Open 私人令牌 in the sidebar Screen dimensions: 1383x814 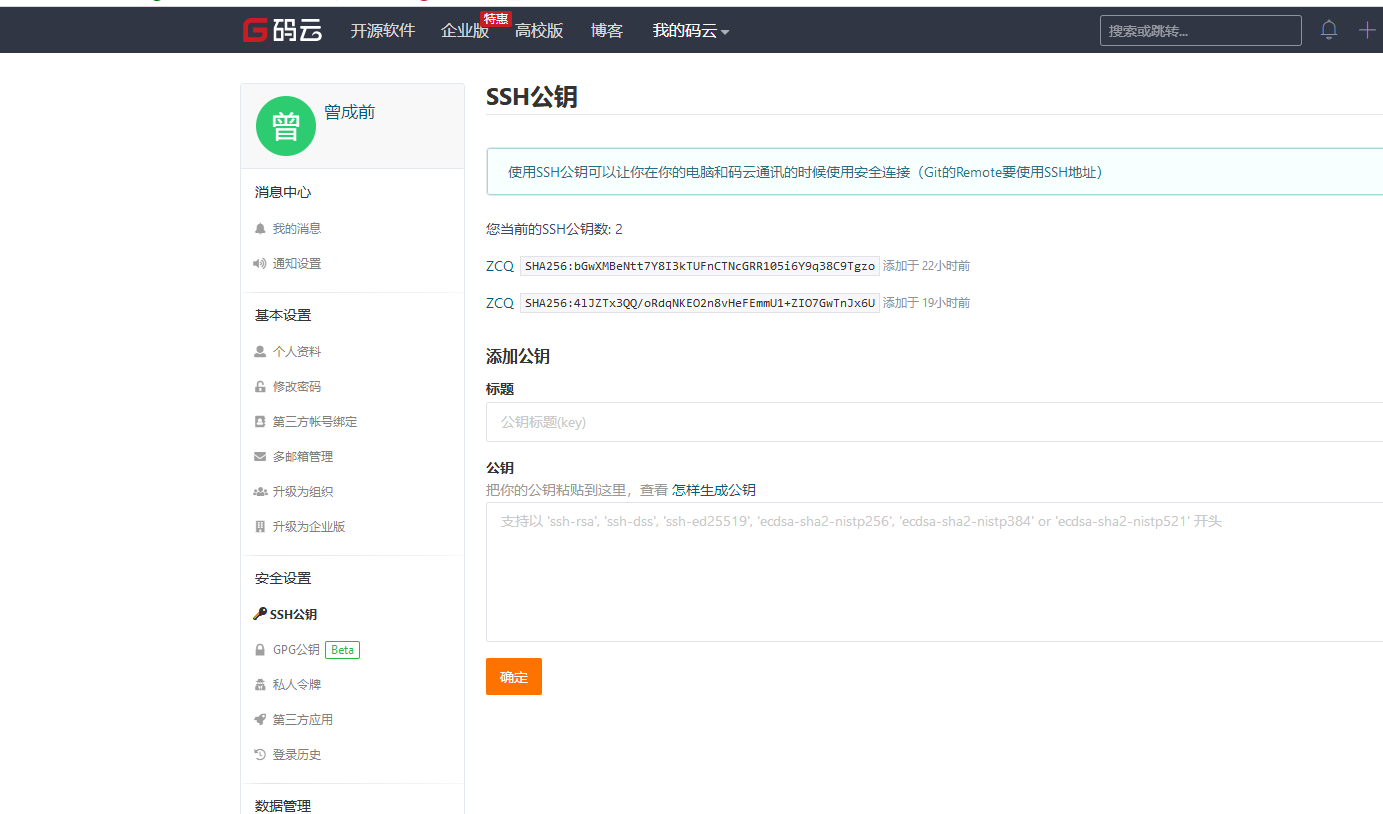pos(297,685)
